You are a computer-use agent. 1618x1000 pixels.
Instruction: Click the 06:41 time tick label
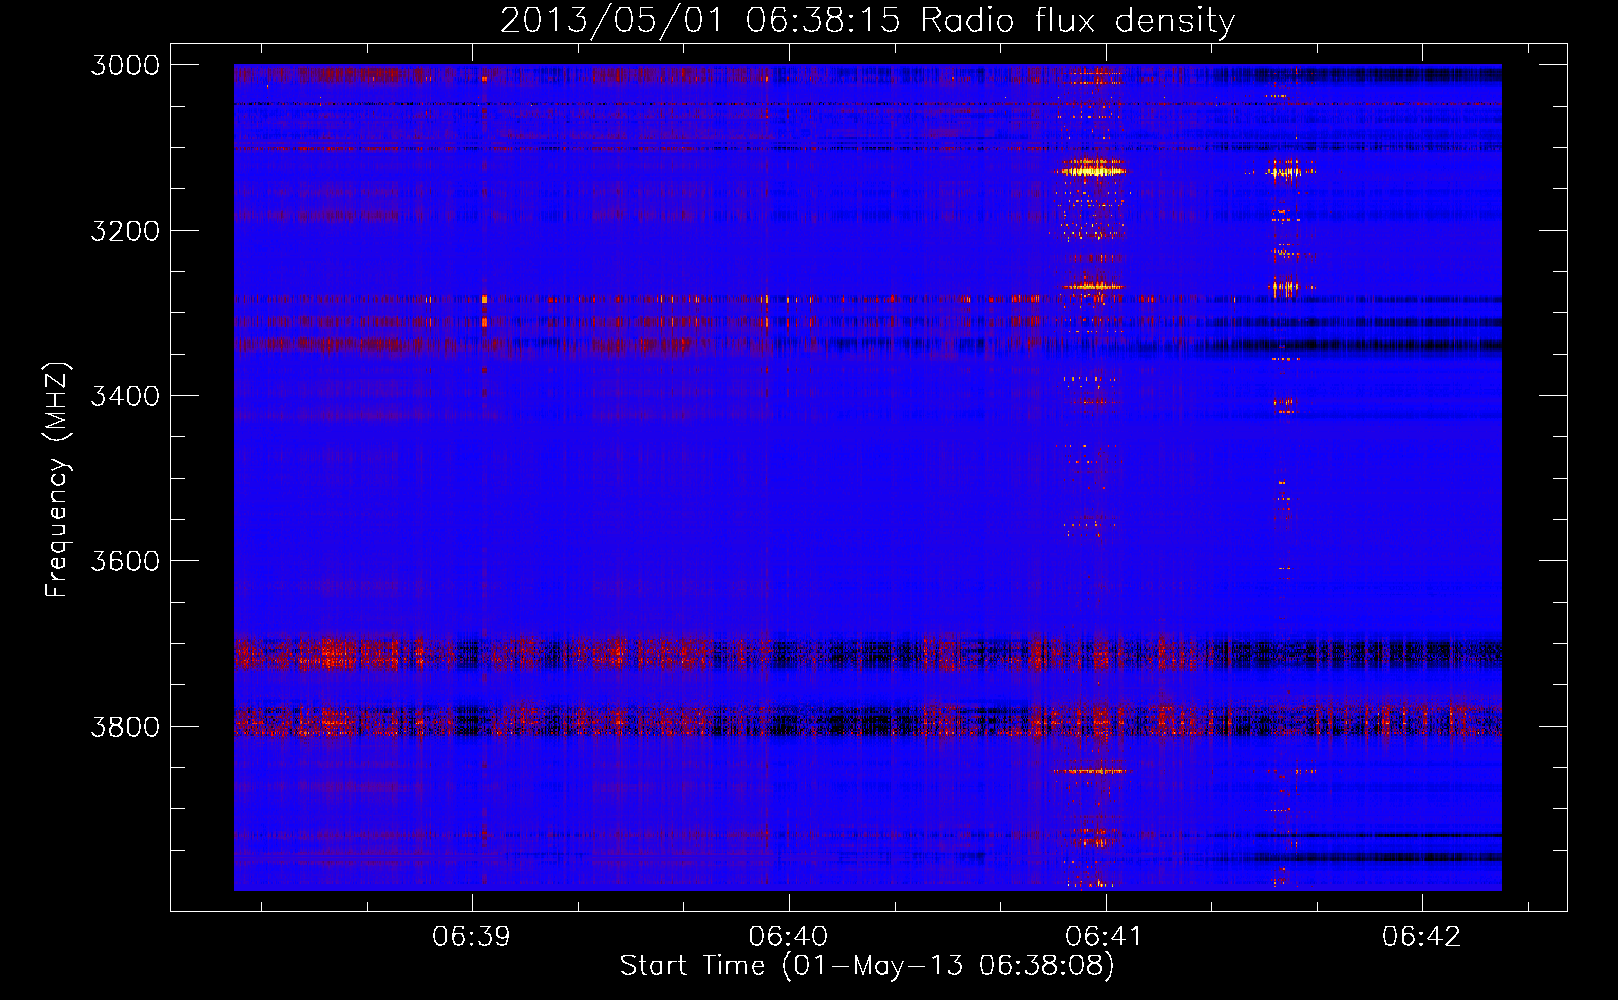pos(1105,936)
